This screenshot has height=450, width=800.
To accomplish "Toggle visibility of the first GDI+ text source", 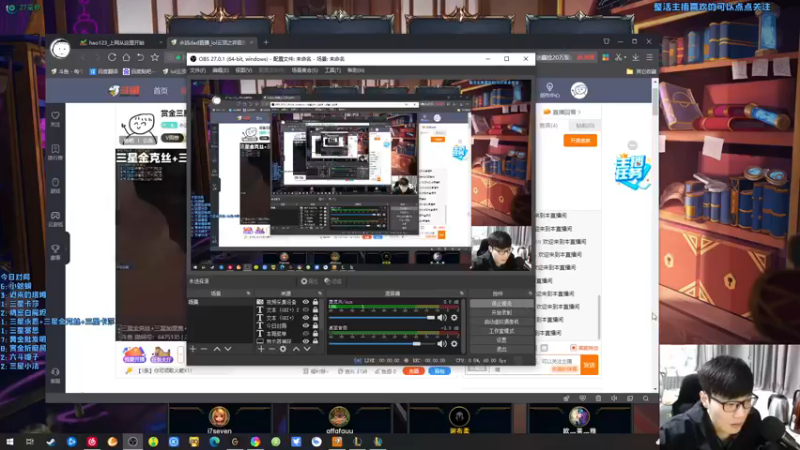I will pos(306,310).
